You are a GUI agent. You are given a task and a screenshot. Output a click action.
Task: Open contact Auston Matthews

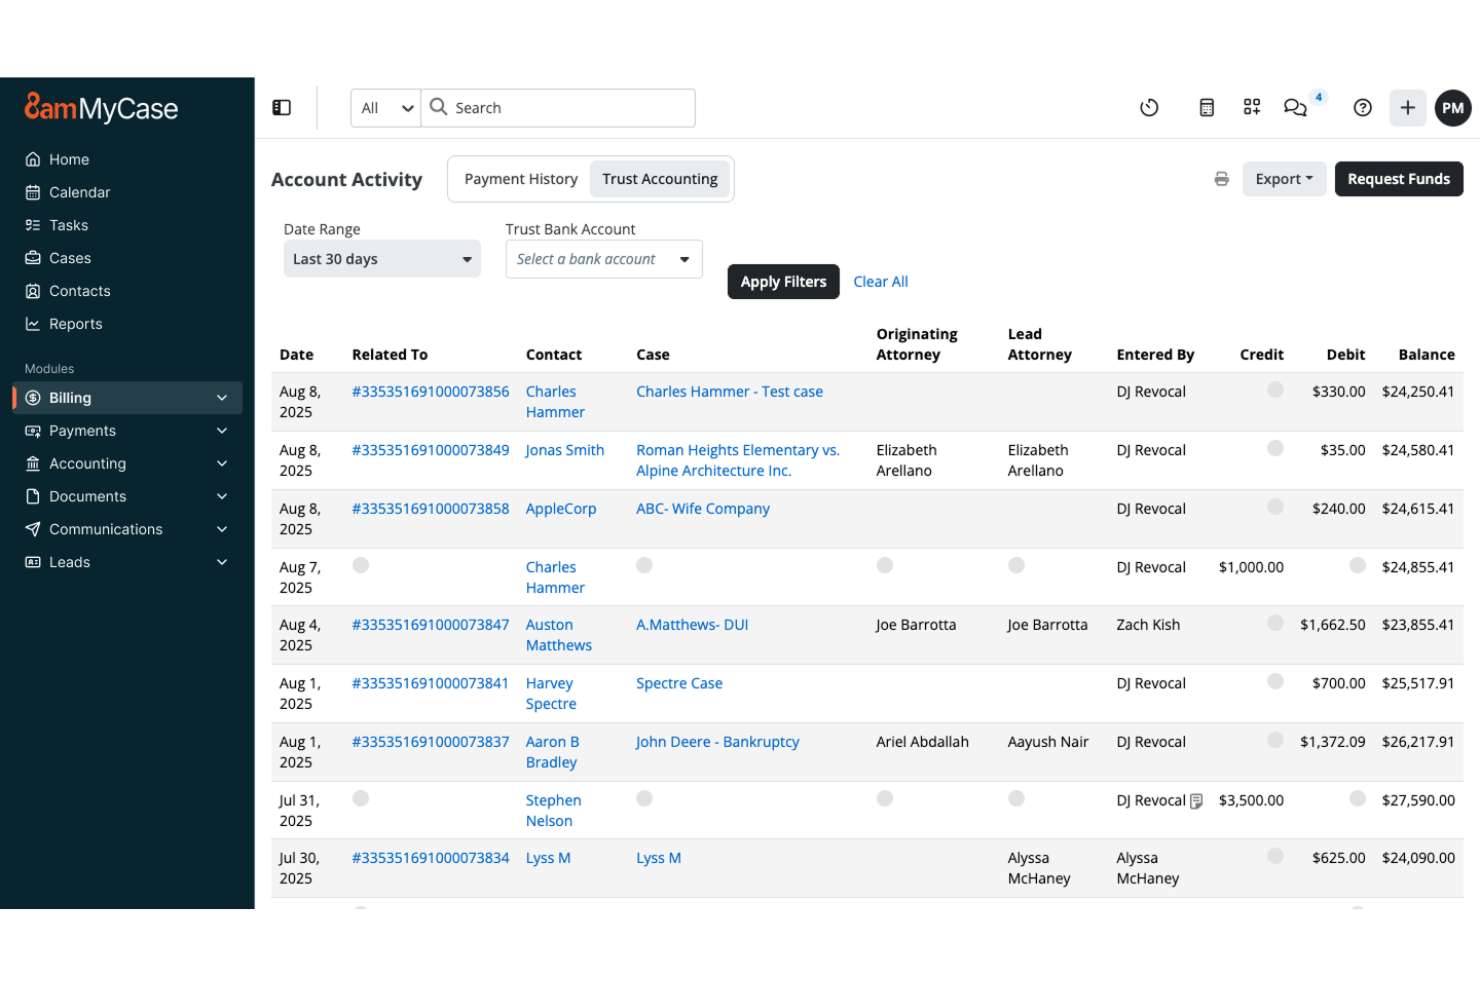(x=559, y=635)
